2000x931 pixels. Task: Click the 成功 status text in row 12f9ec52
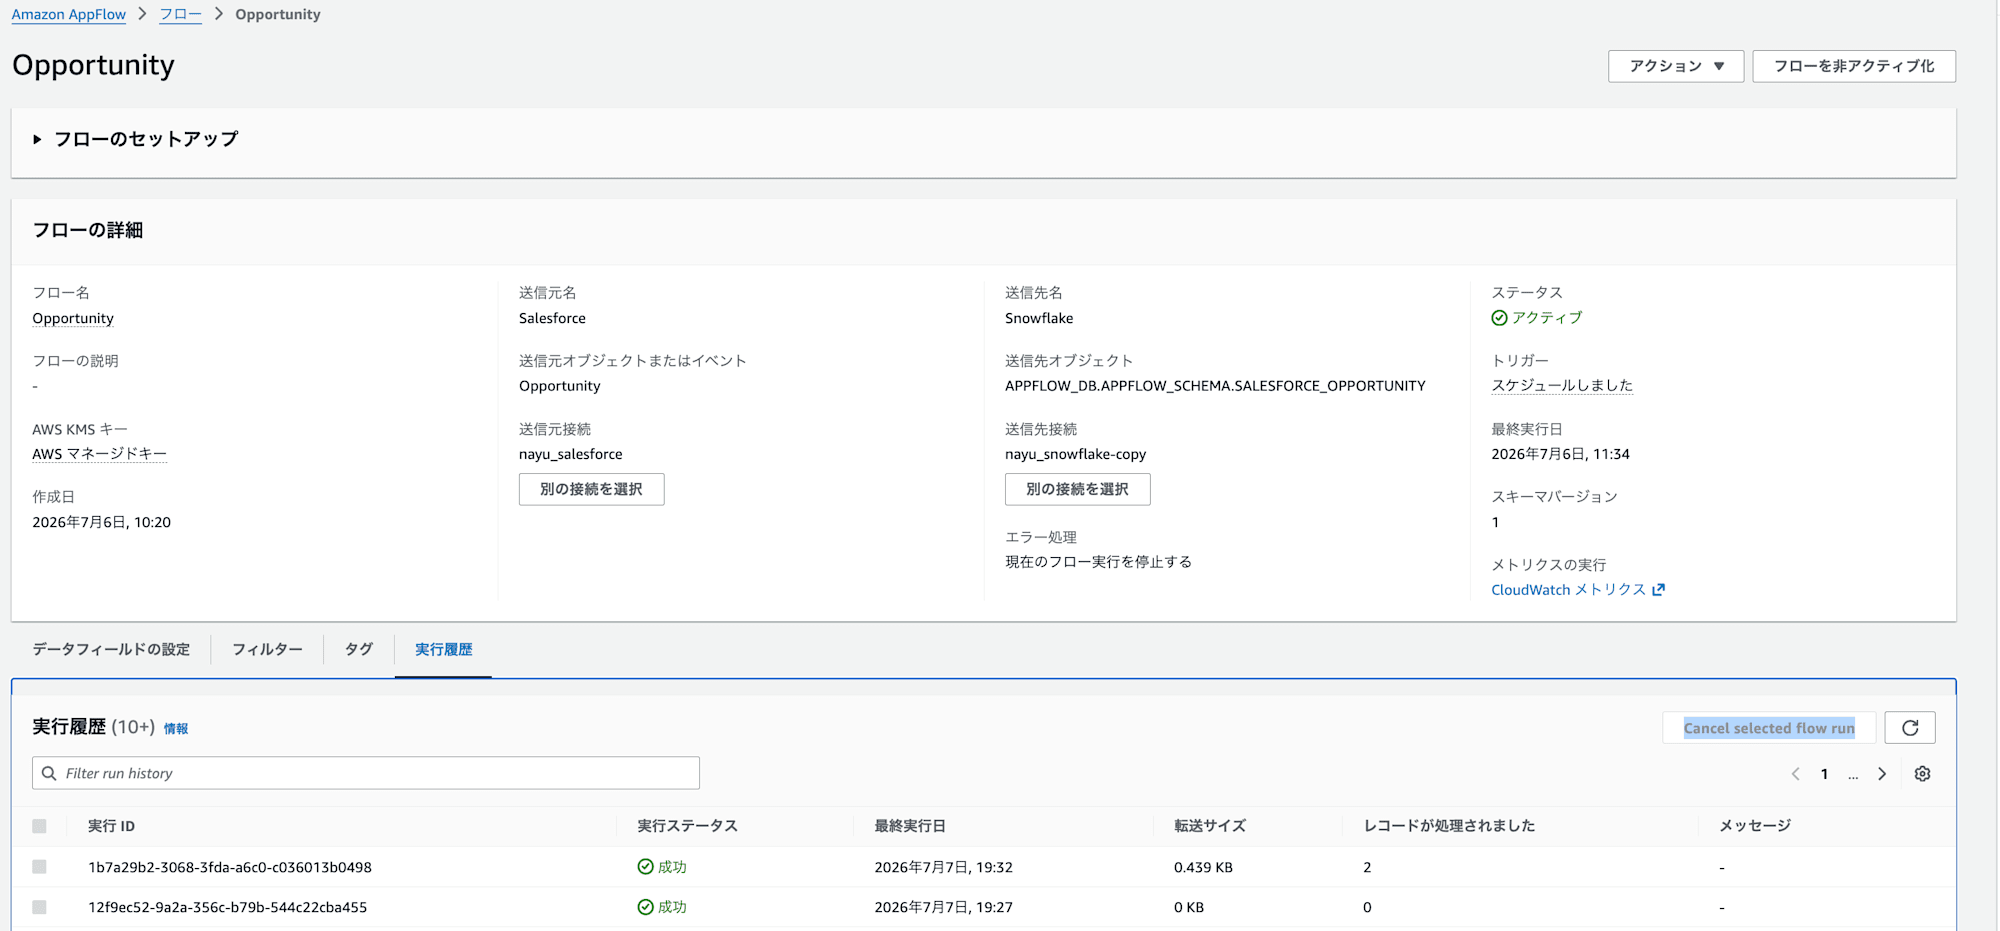tap(672, 907)
